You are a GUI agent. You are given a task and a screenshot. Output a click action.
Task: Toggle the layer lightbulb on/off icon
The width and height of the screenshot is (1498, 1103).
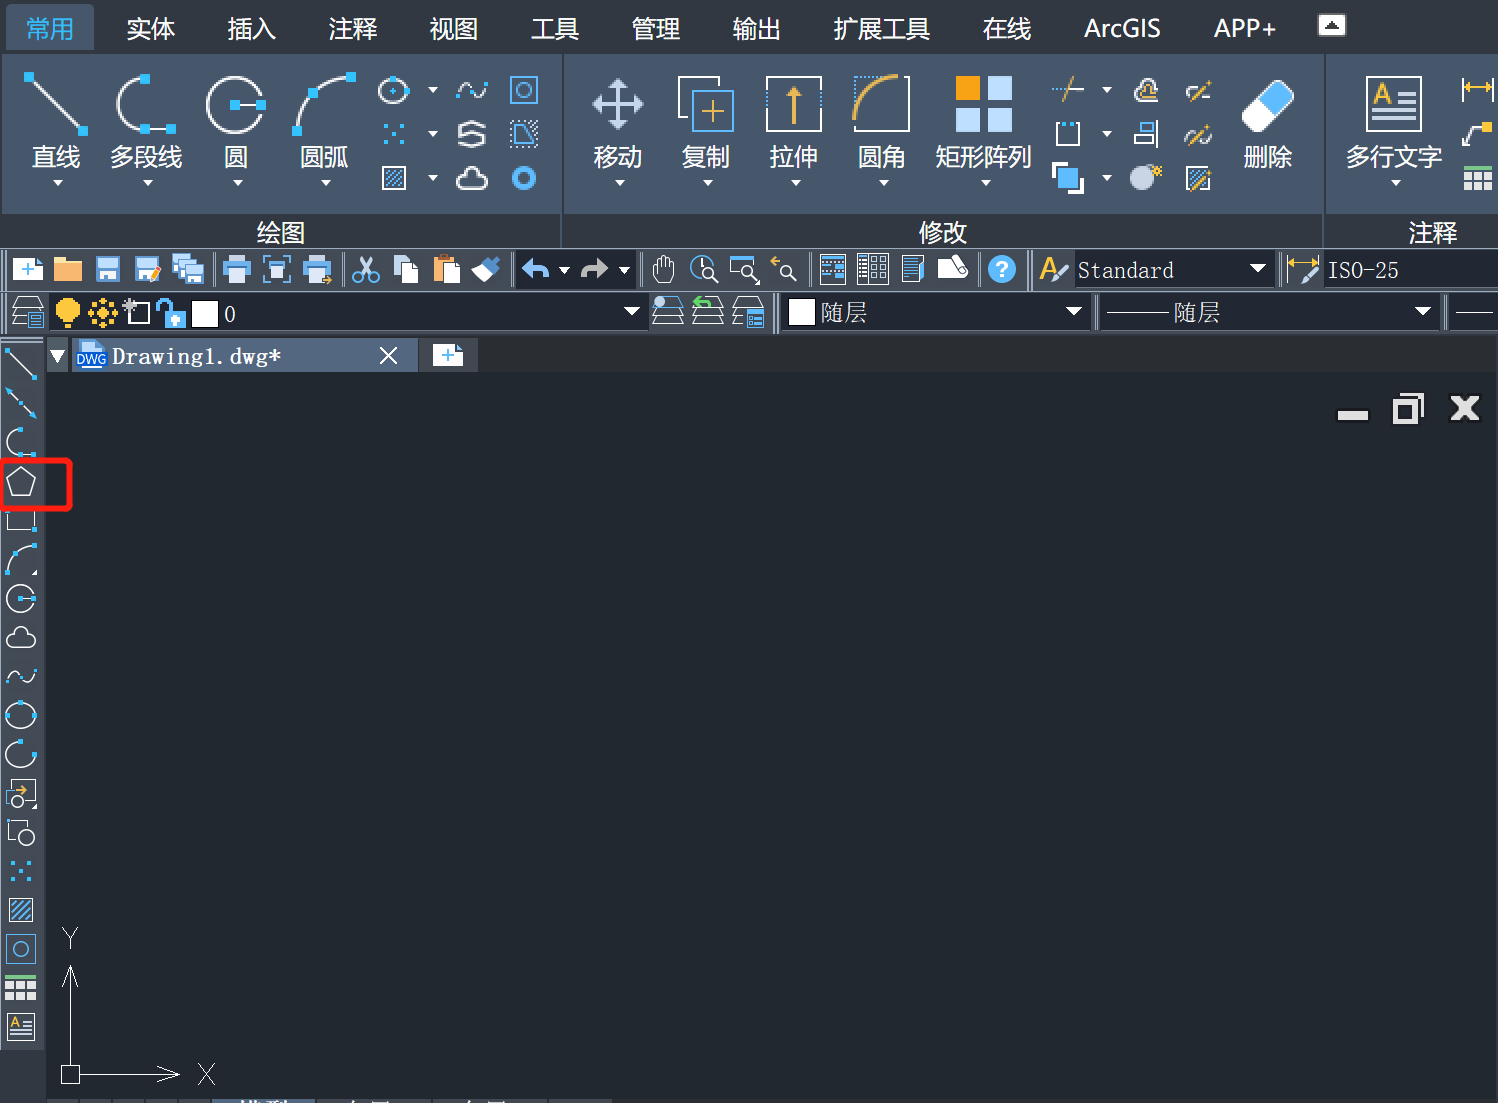[x=68, y=313]
